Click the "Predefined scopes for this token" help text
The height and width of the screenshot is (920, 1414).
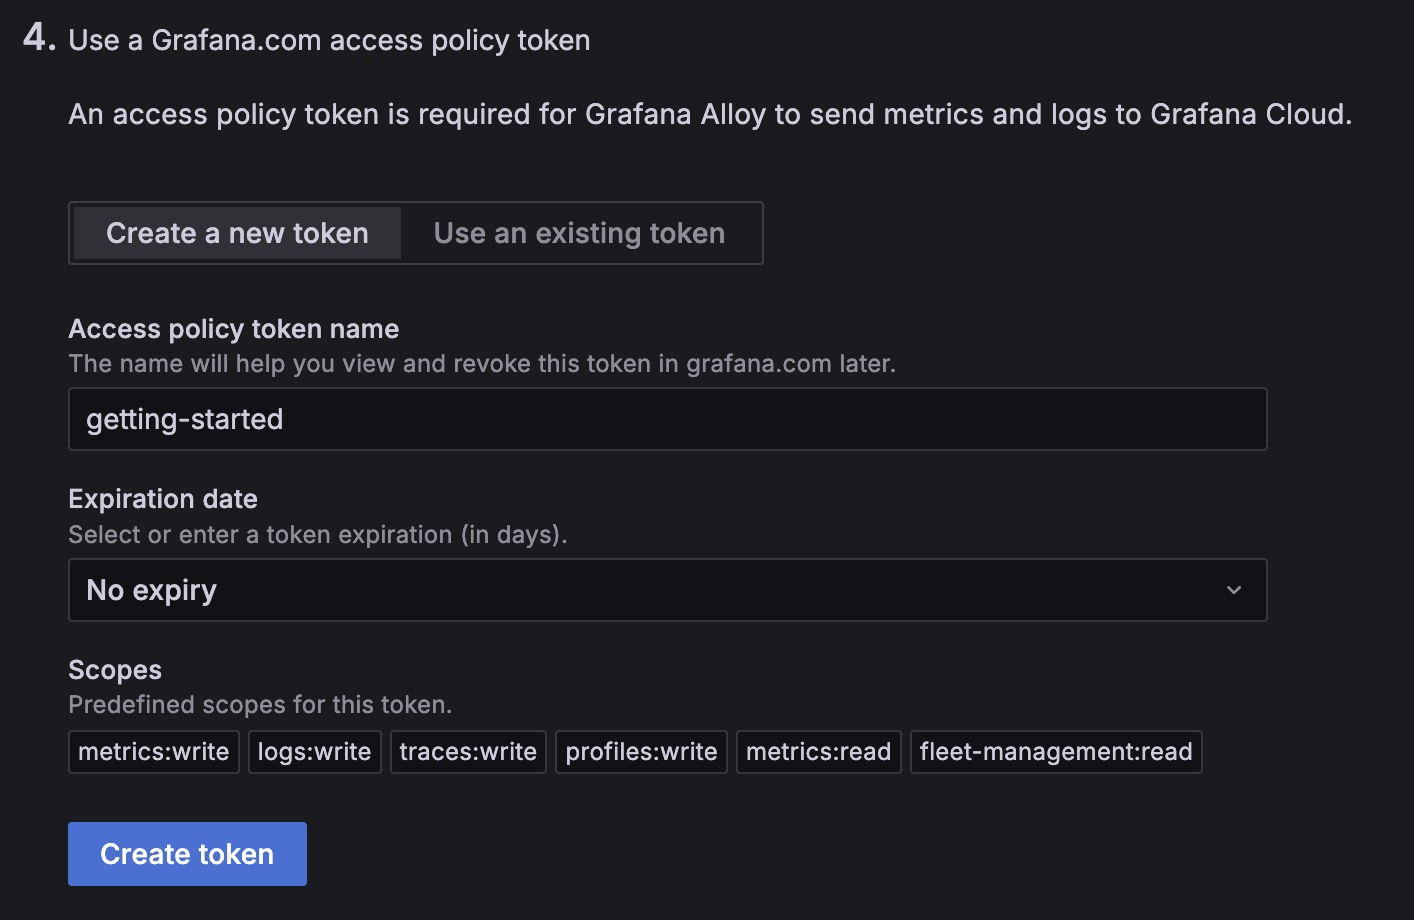click(x=260, y=705)
